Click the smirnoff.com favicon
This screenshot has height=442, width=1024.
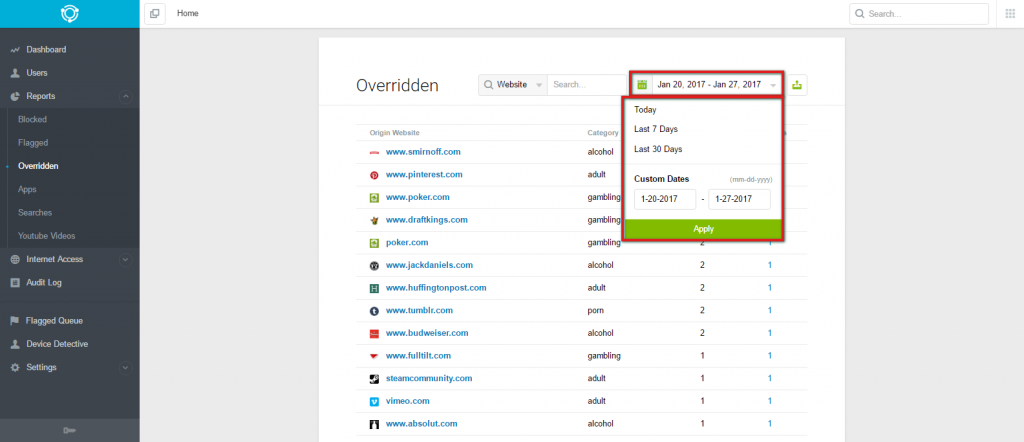pyautogui.click(x=374, y=152)
